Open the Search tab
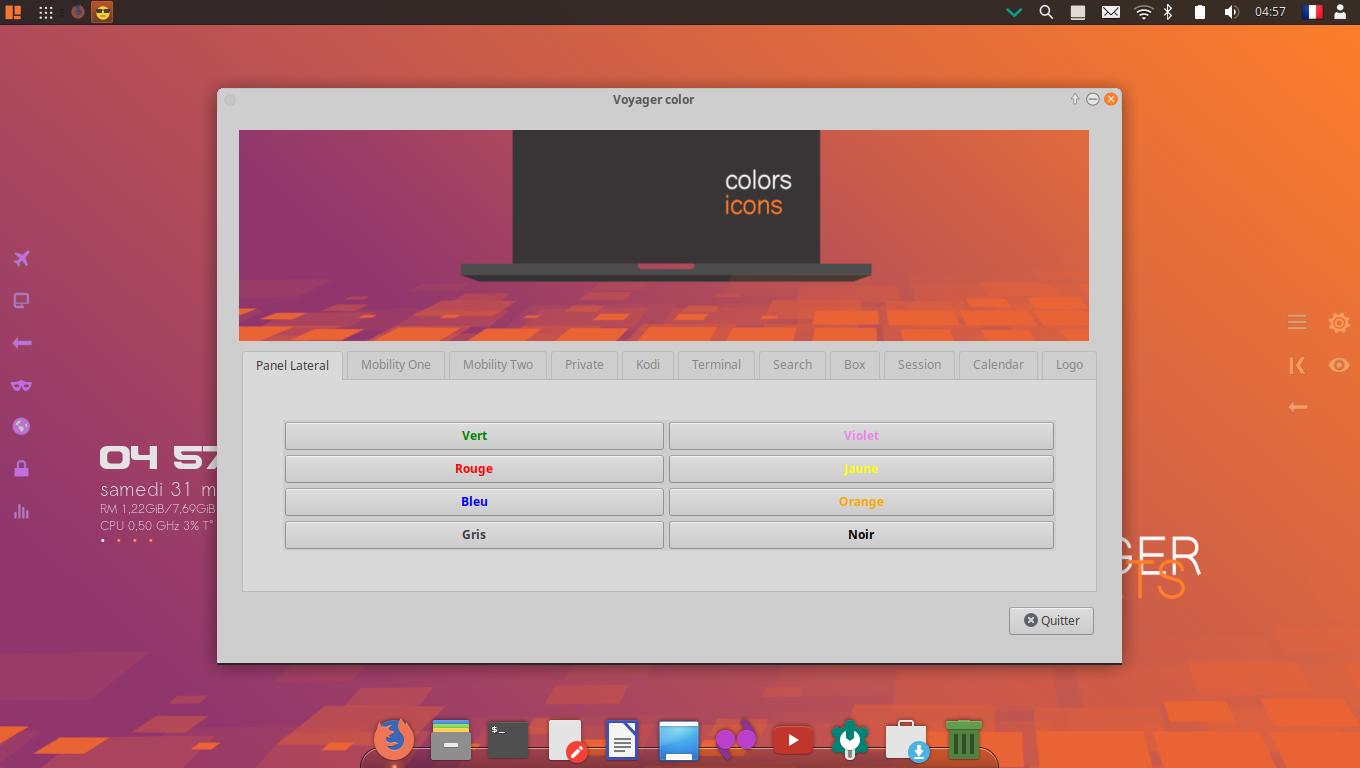This screenshot has height=768, width=1360. [792, 364]
